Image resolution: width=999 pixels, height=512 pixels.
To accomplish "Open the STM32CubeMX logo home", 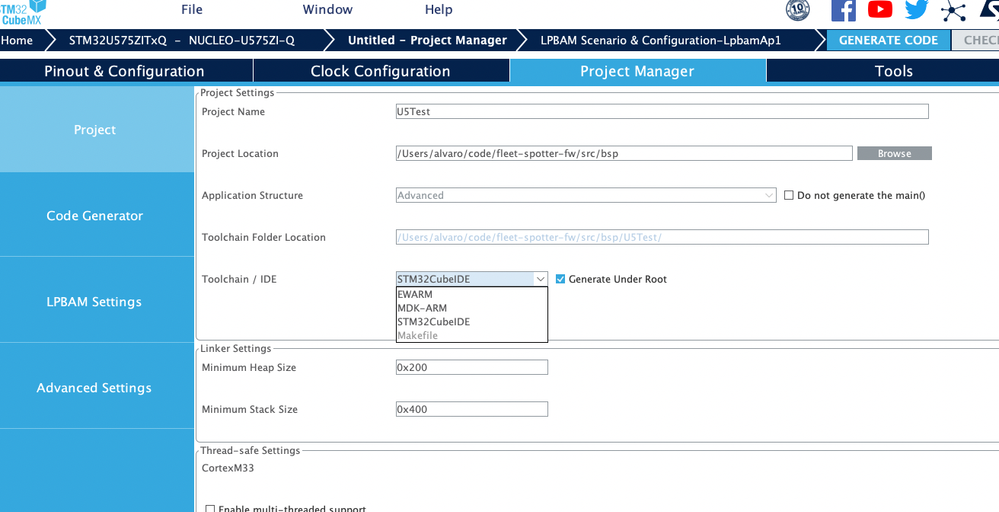I will pos(22,11).
